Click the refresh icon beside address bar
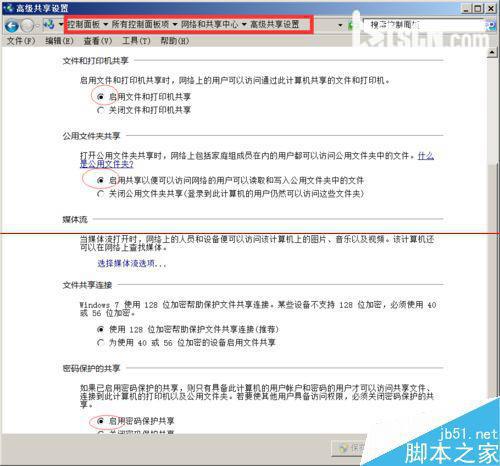This screenshot has height=466, width=500. click(x=351, y=25)
